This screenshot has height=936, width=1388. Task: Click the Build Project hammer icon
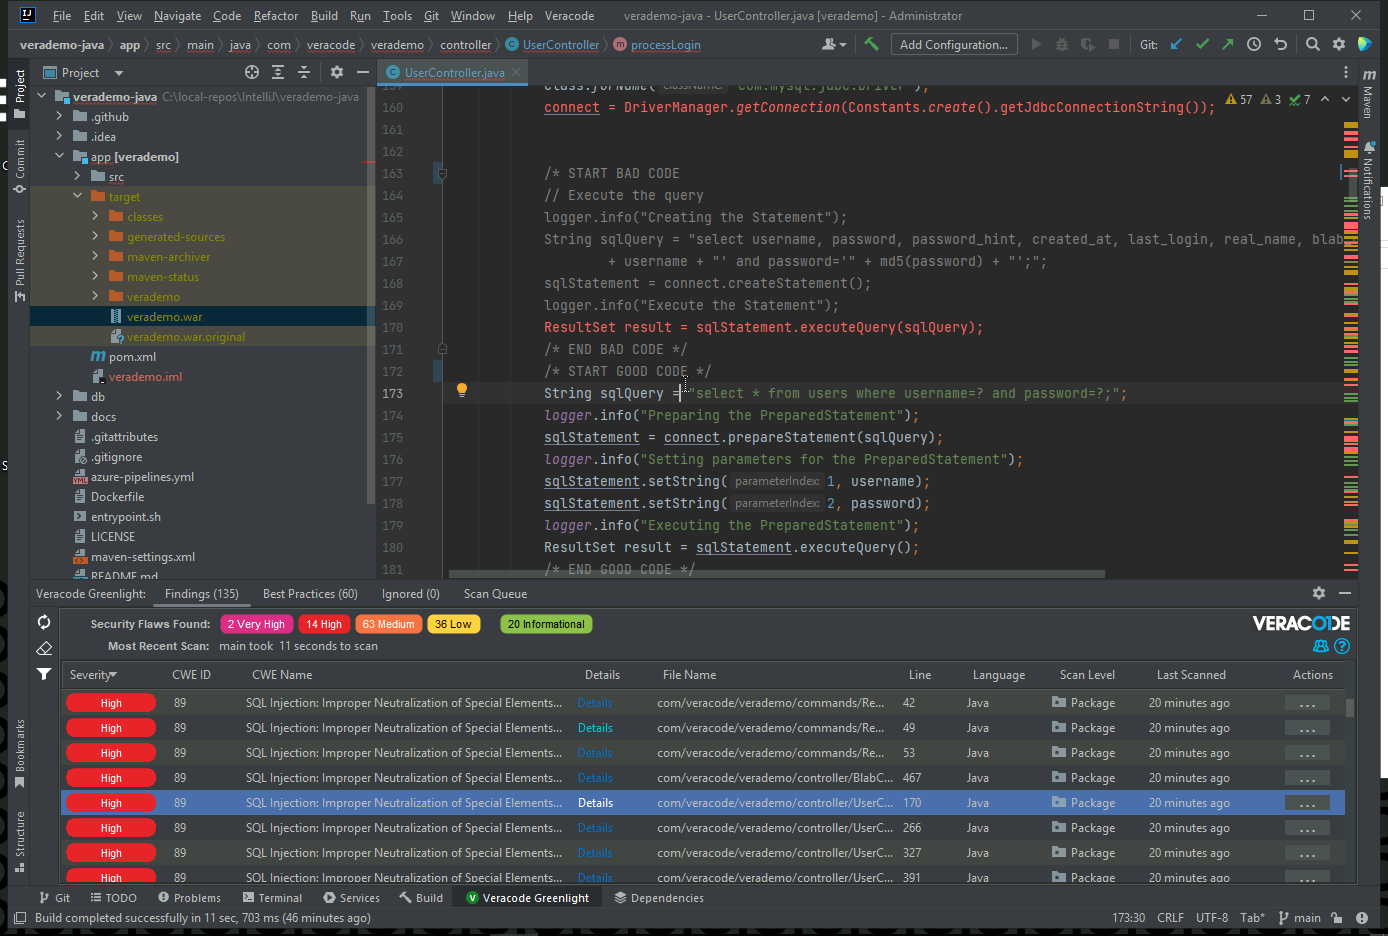[872, 44]
